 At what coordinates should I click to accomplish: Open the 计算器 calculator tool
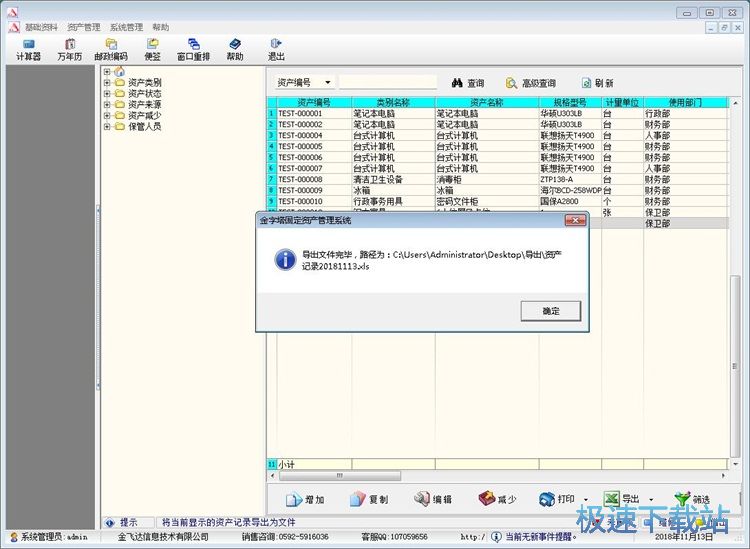point(28,50)
